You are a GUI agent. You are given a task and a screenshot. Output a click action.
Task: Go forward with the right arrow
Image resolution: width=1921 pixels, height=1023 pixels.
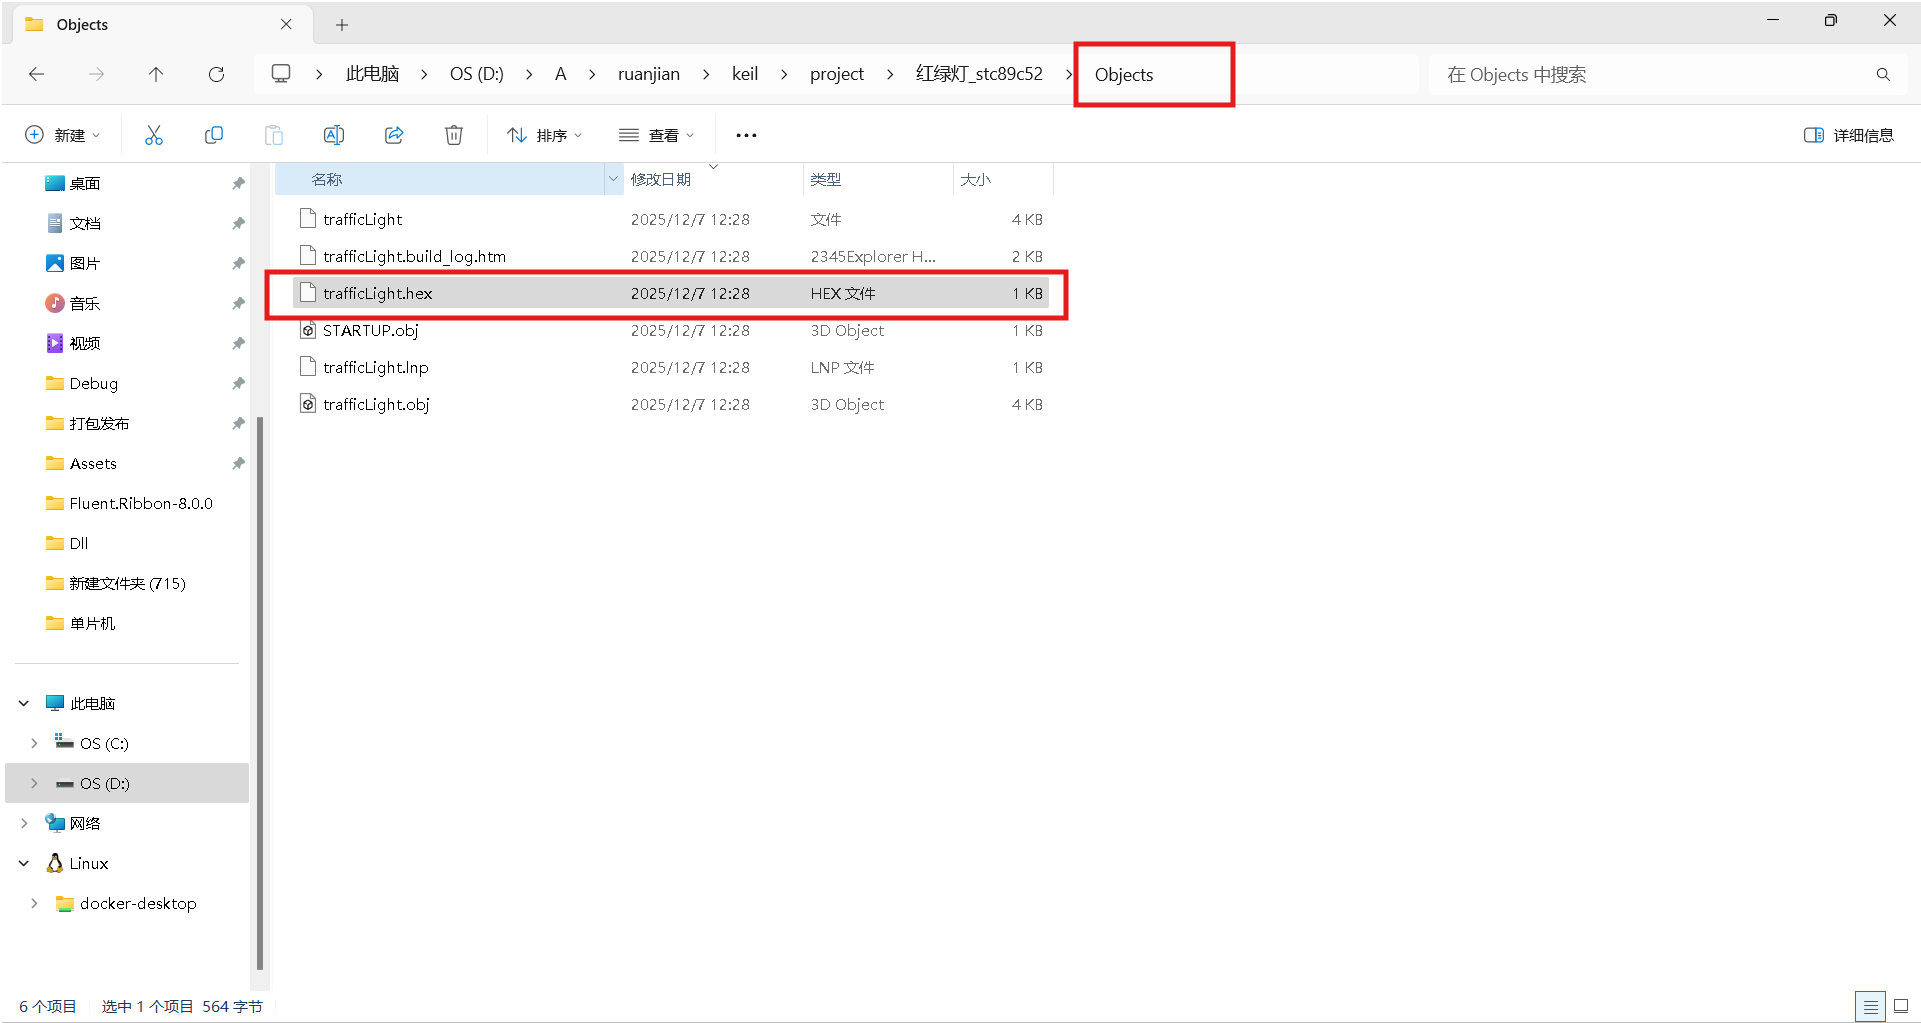coord(96,74)
